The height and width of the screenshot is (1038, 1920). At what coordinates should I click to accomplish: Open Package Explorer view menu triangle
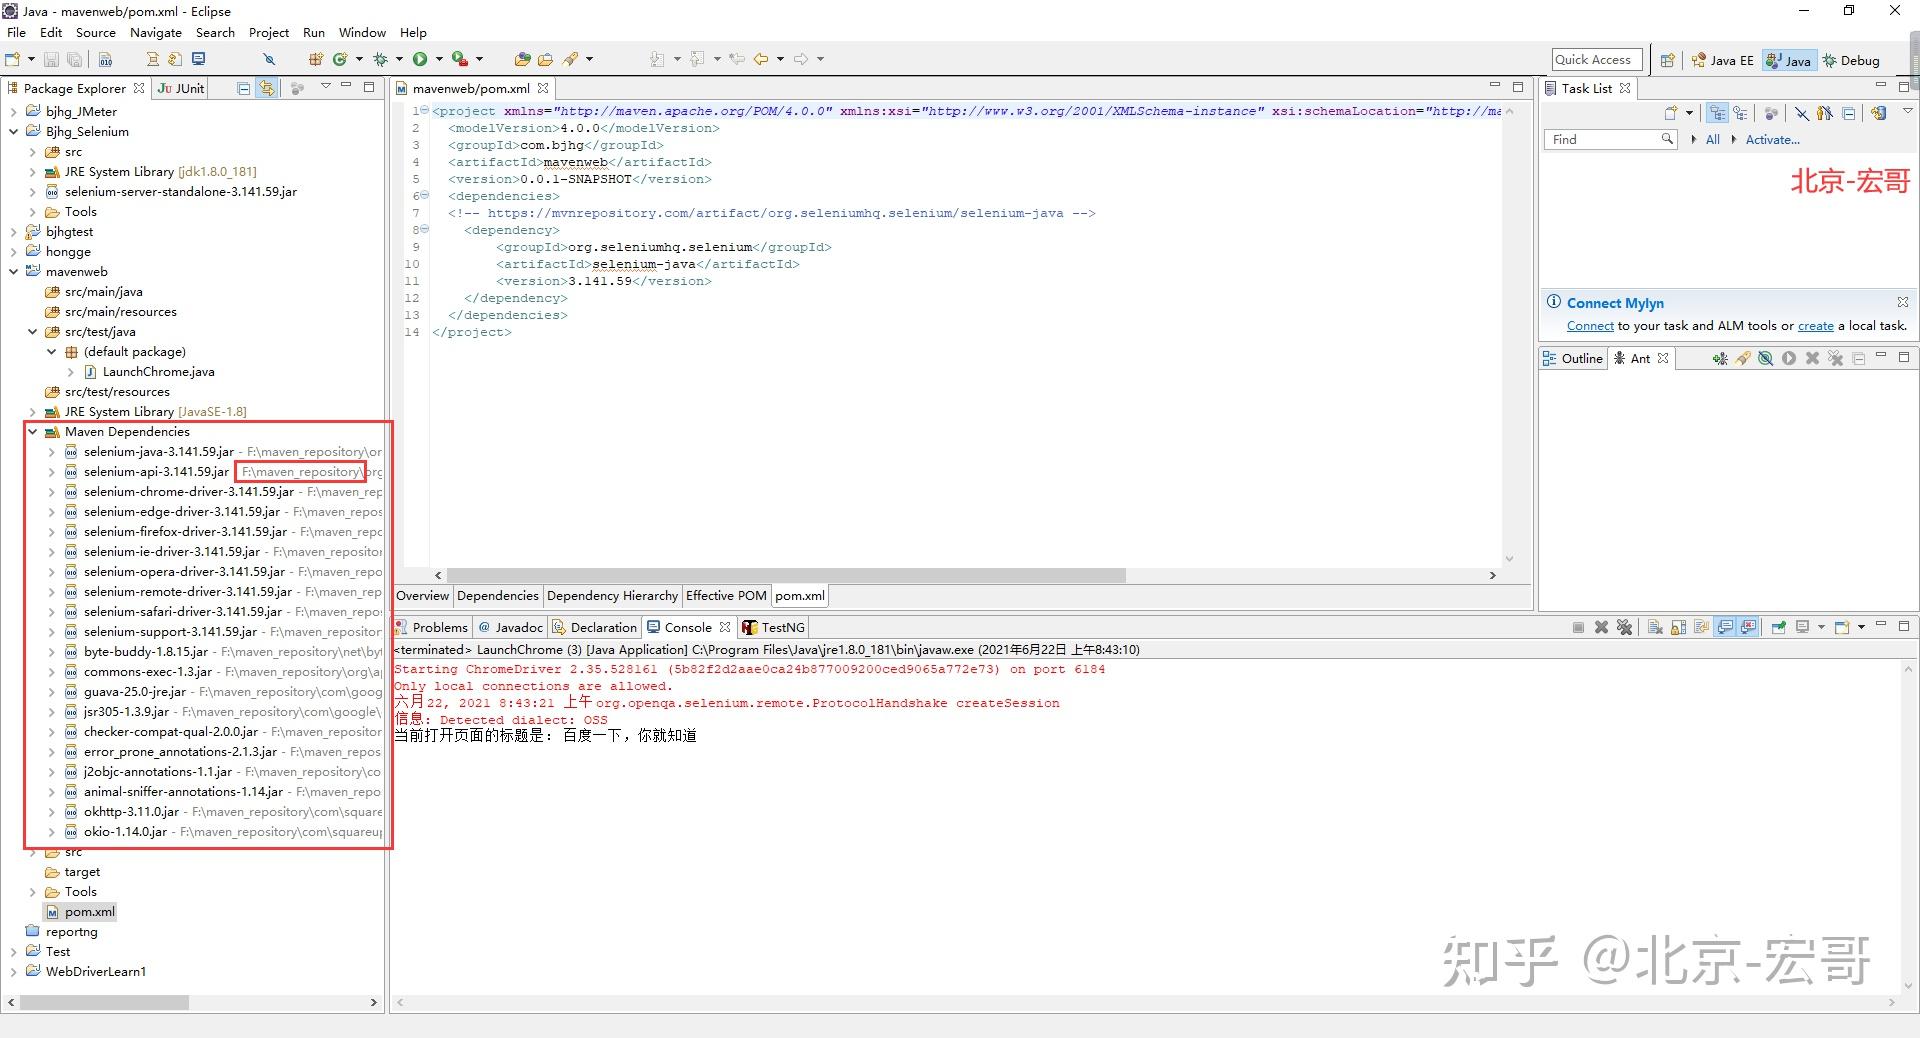tap(325, 87)
